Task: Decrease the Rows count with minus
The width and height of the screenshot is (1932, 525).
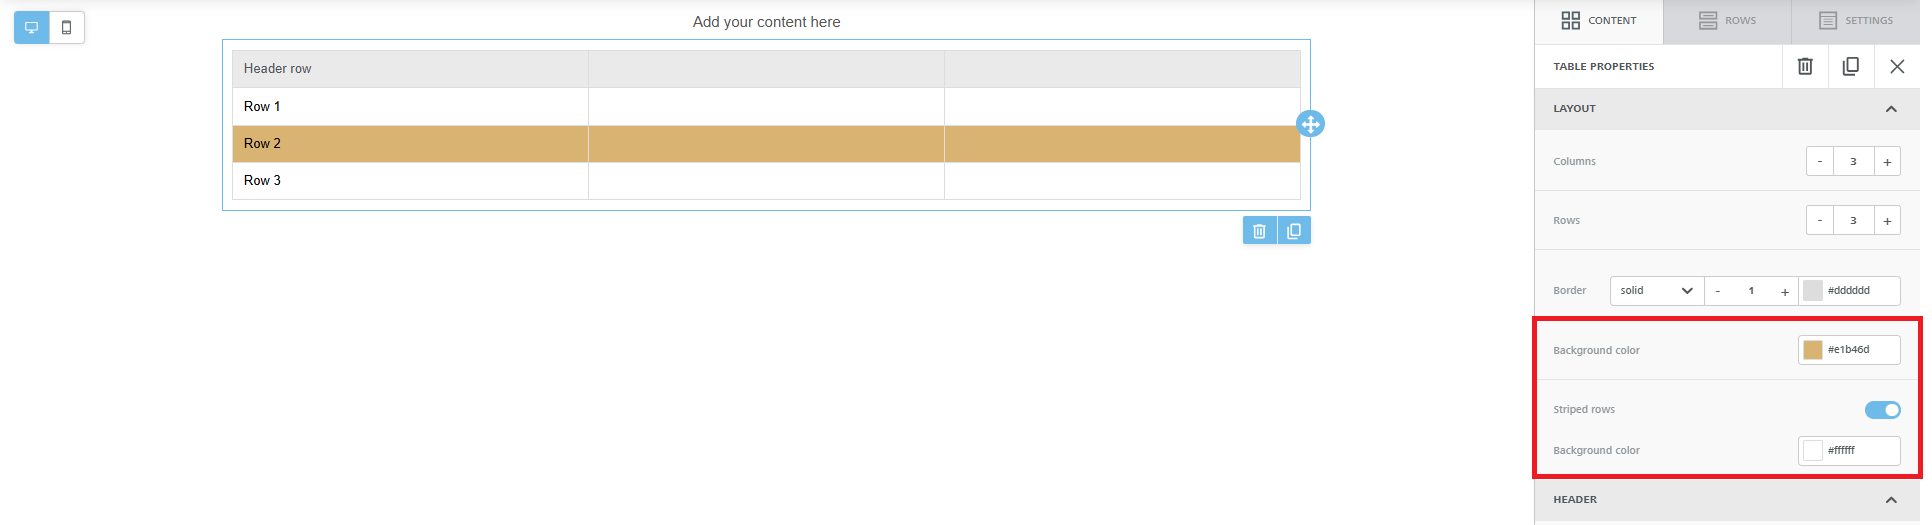Action: tap(1820, 221)
